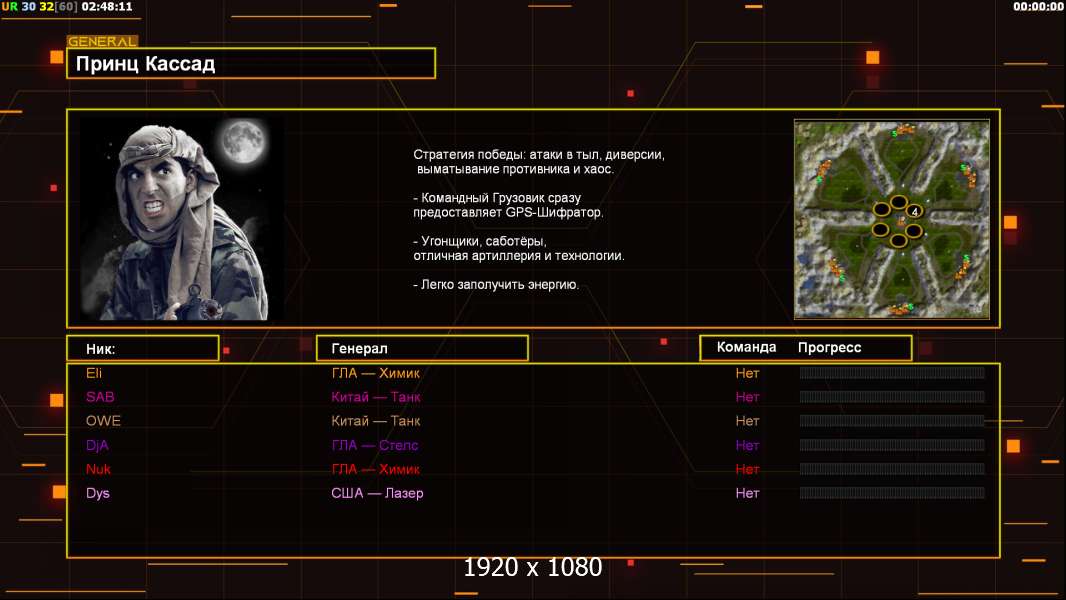
Task: Click the 02:48:11 timer at top left
Action: 109,6
